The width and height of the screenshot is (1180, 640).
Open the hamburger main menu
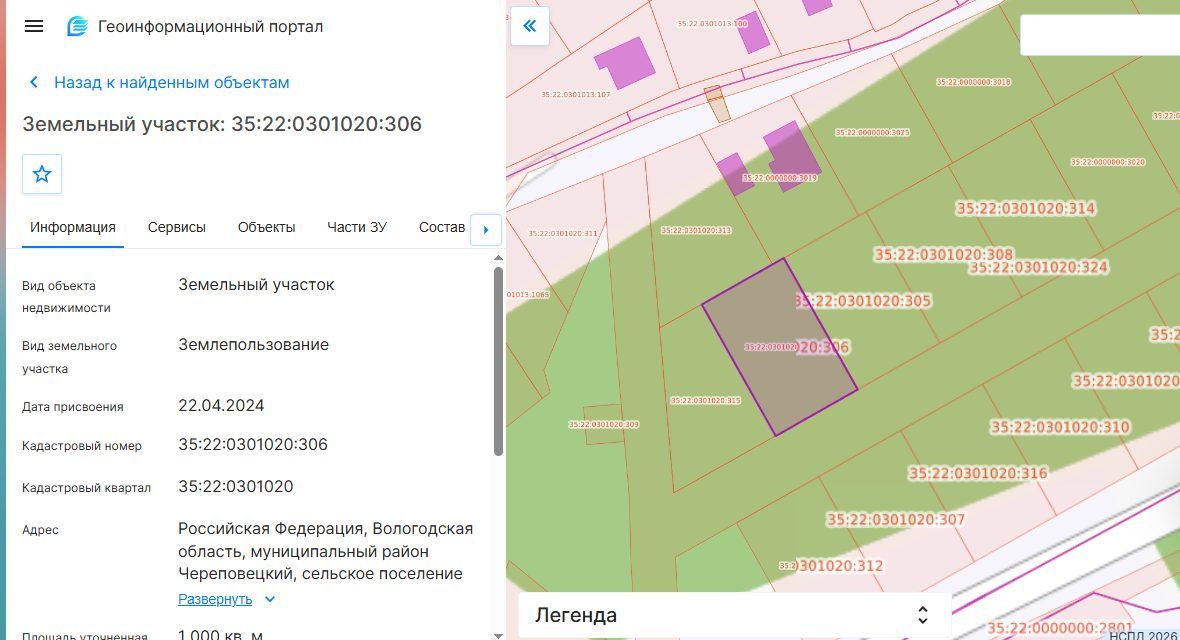pos(34,26)
